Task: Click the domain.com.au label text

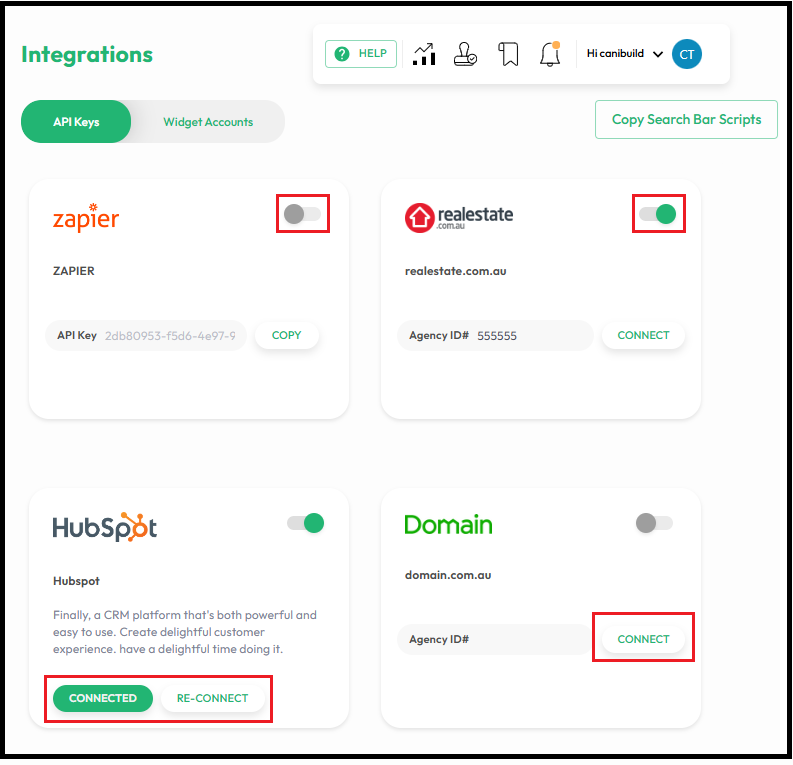Action: point(448,575)
